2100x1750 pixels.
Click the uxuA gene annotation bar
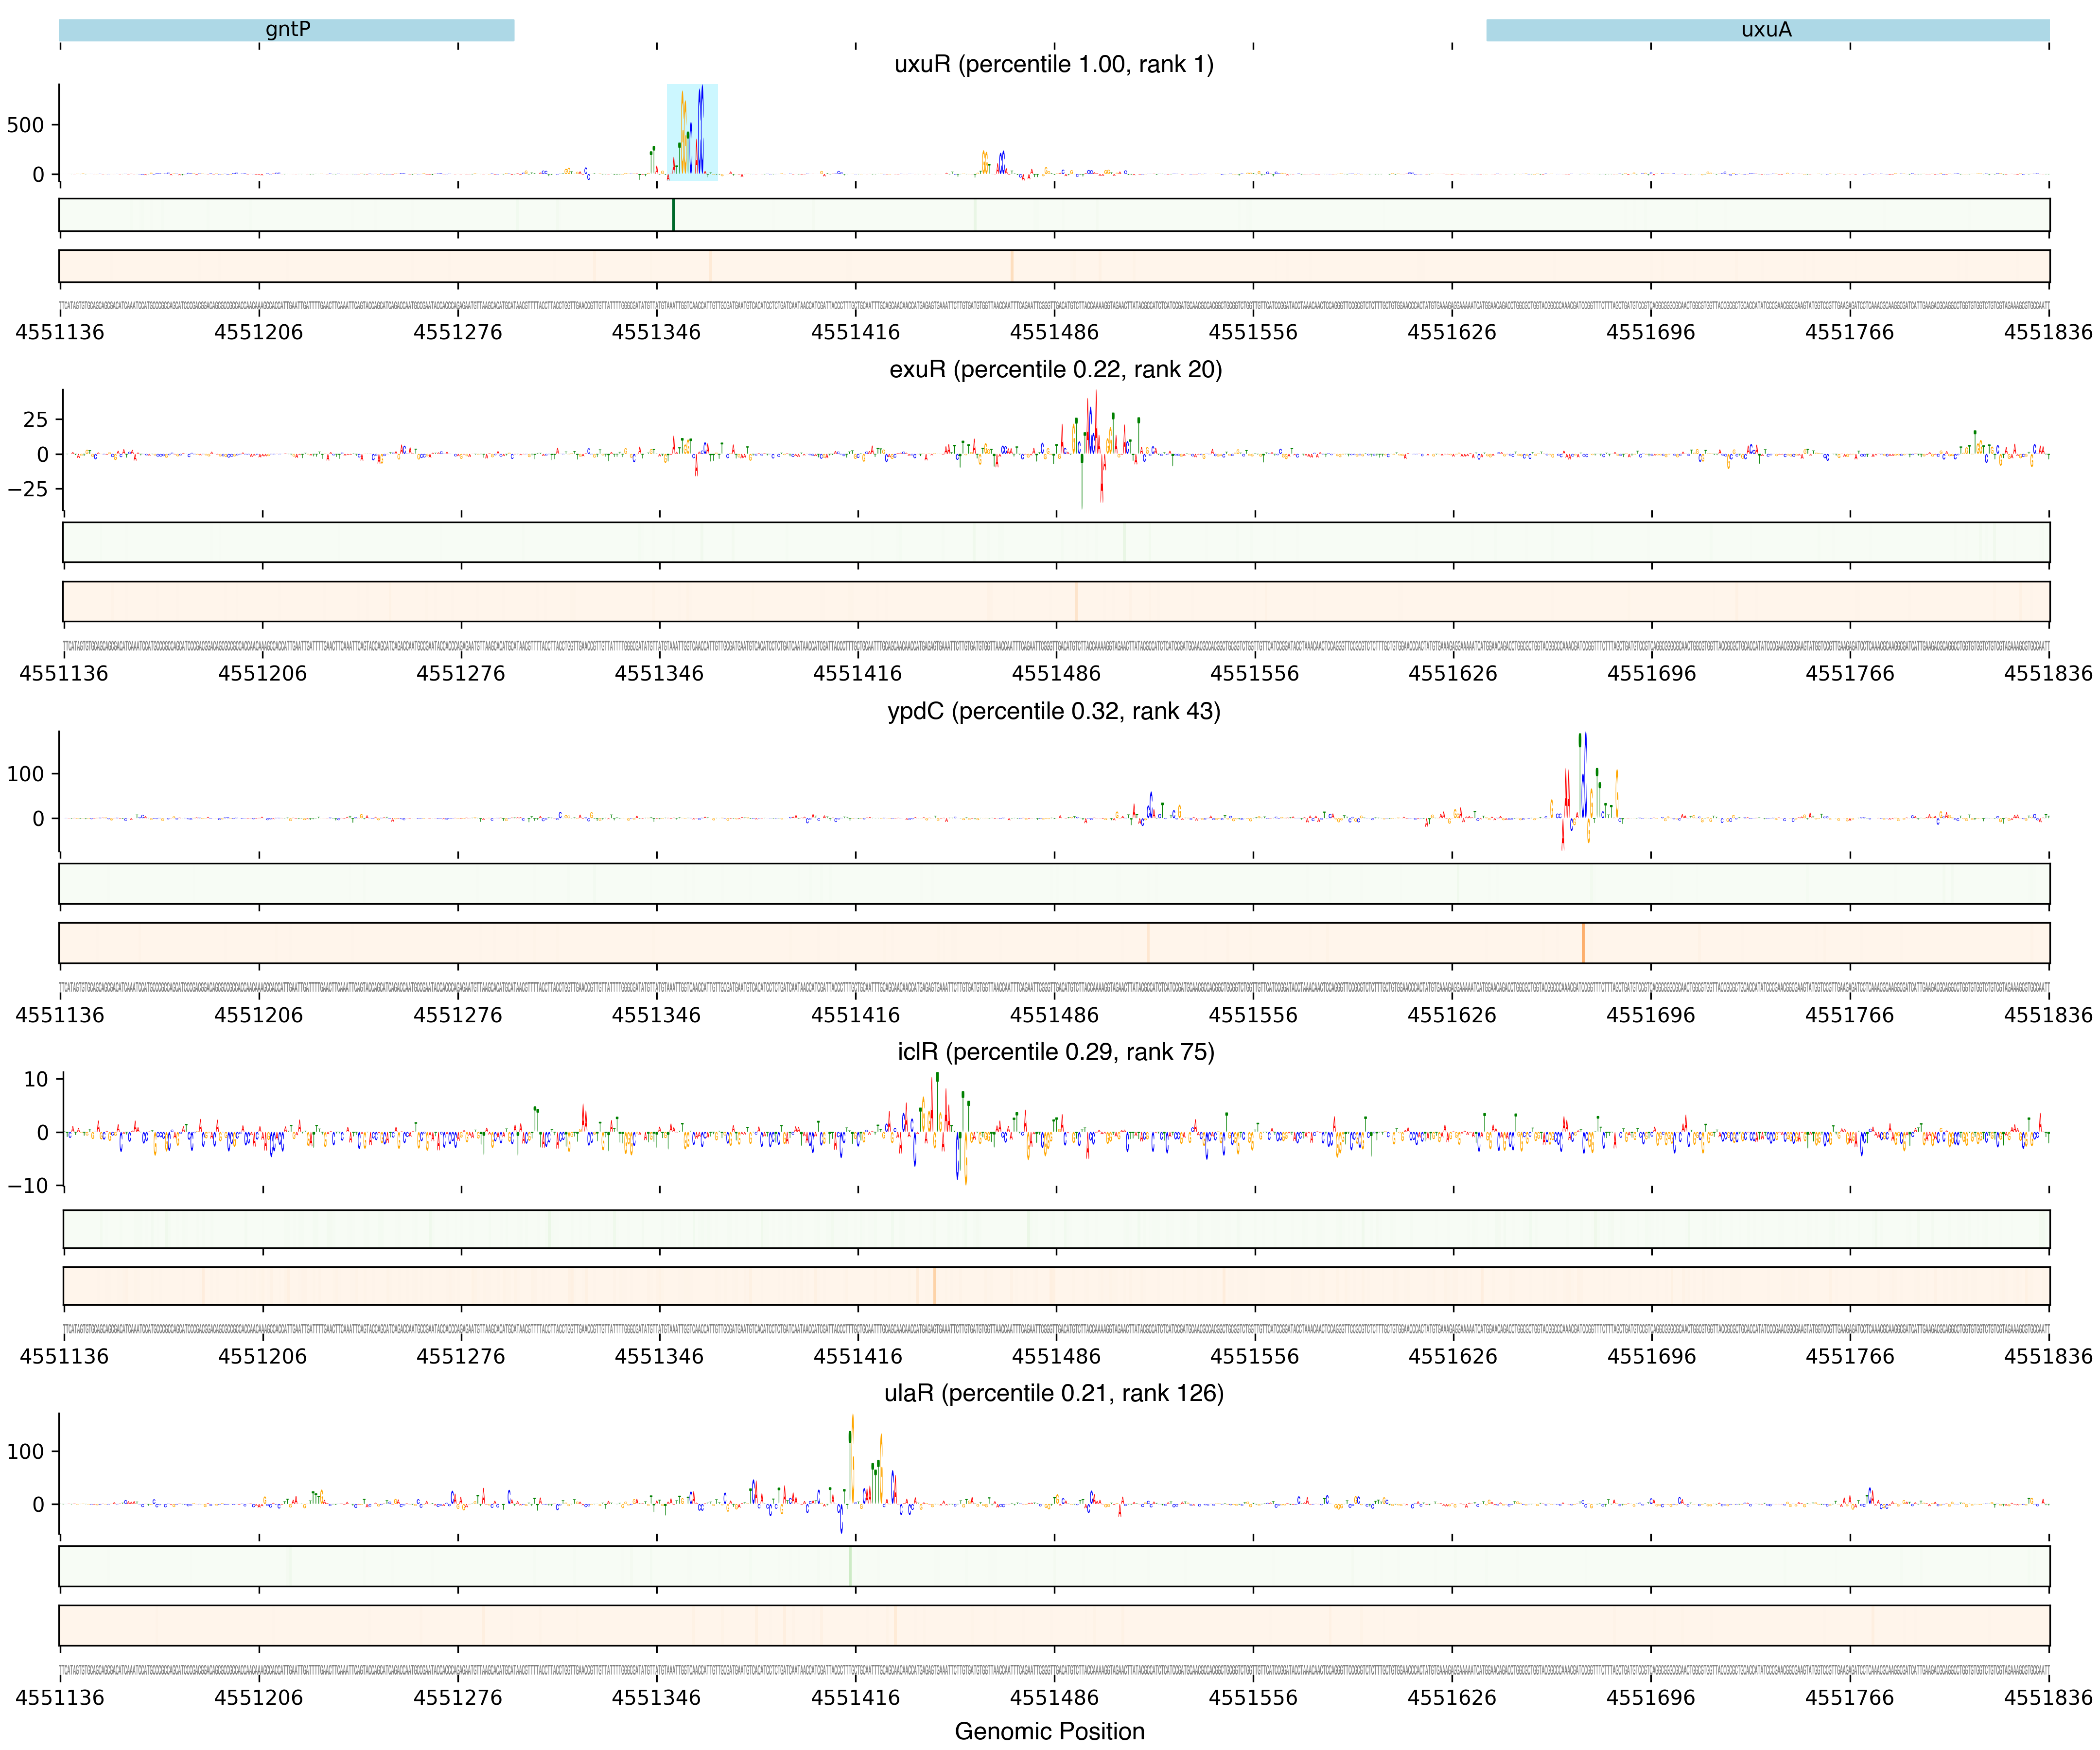tap(1767, 30)
